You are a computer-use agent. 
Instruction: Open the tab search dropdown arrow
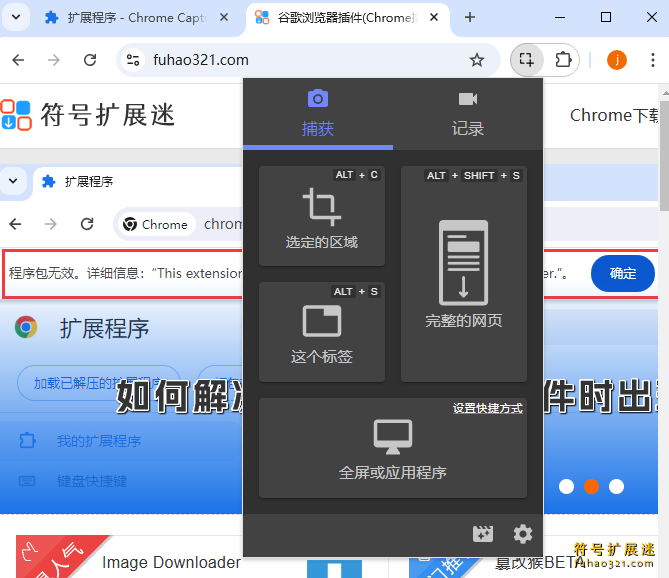coord(16,17)
